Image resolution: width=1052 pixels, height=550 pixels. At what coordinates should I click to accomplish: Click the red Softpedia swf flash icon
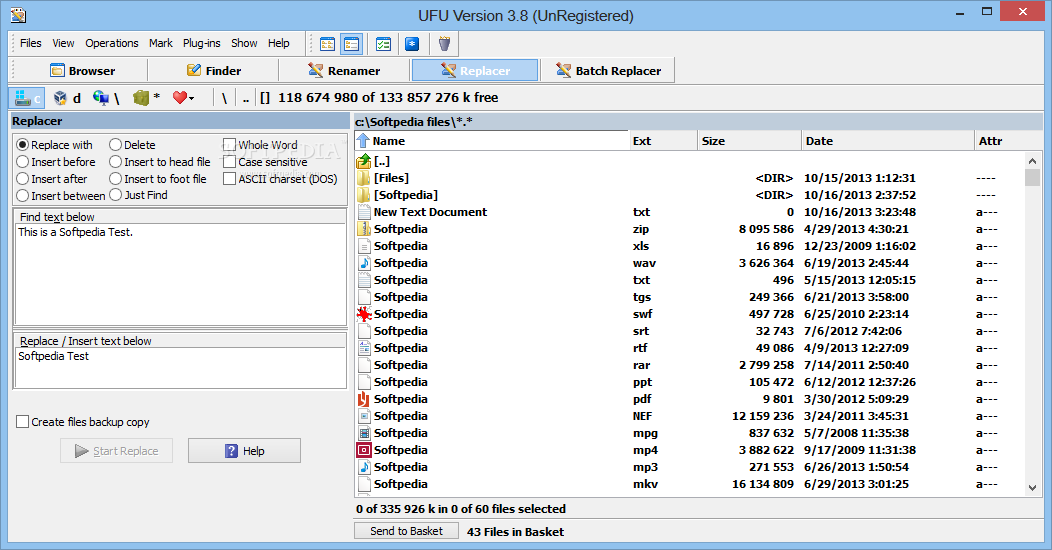pos(364,314)
